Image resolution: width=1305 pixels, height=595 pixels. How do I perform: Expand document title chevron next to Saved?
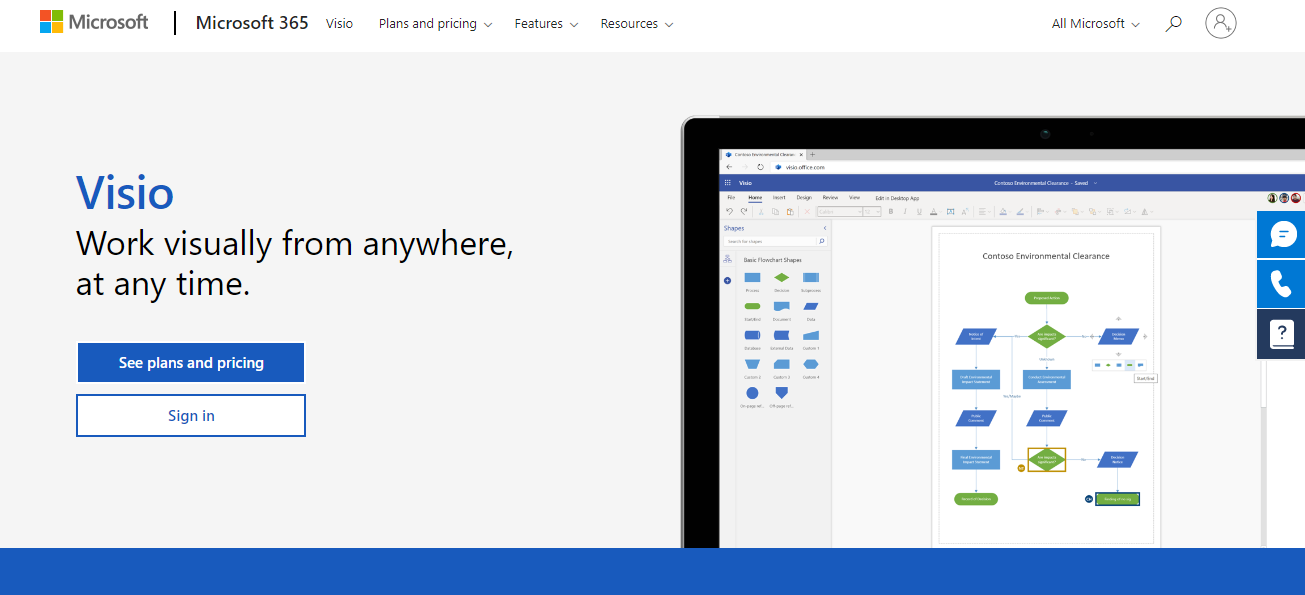(1095, 183)
